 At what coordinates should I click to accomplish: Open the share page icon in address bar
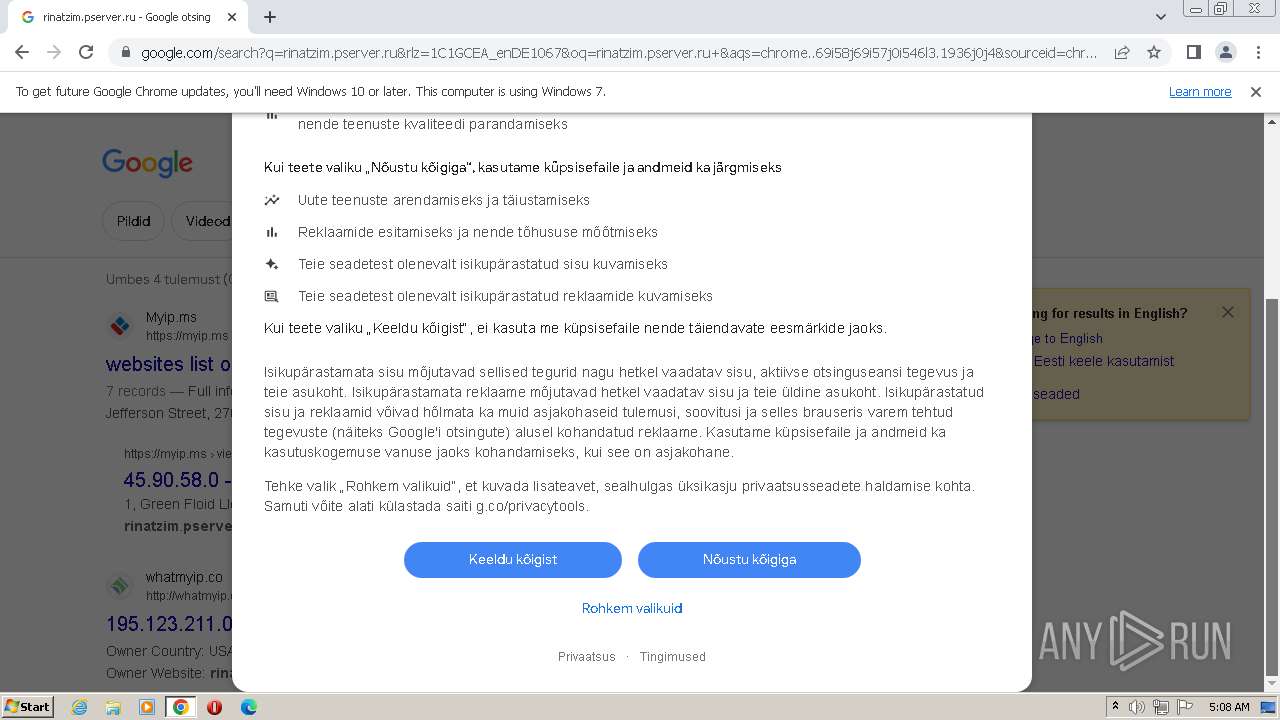[1122, 52]
